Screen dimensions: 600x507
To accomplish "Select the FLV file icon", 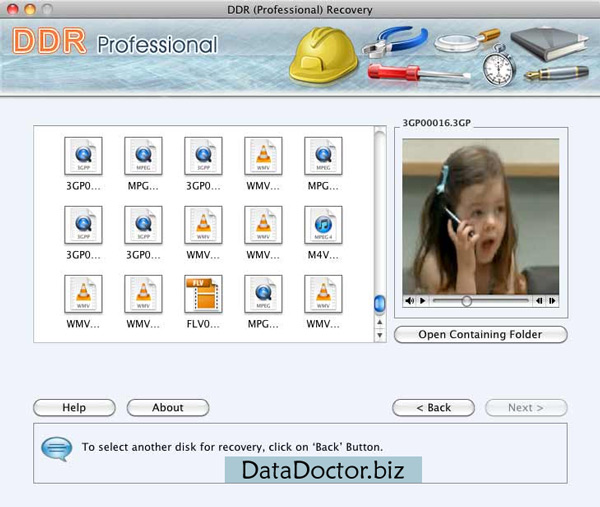I will 203,294.
